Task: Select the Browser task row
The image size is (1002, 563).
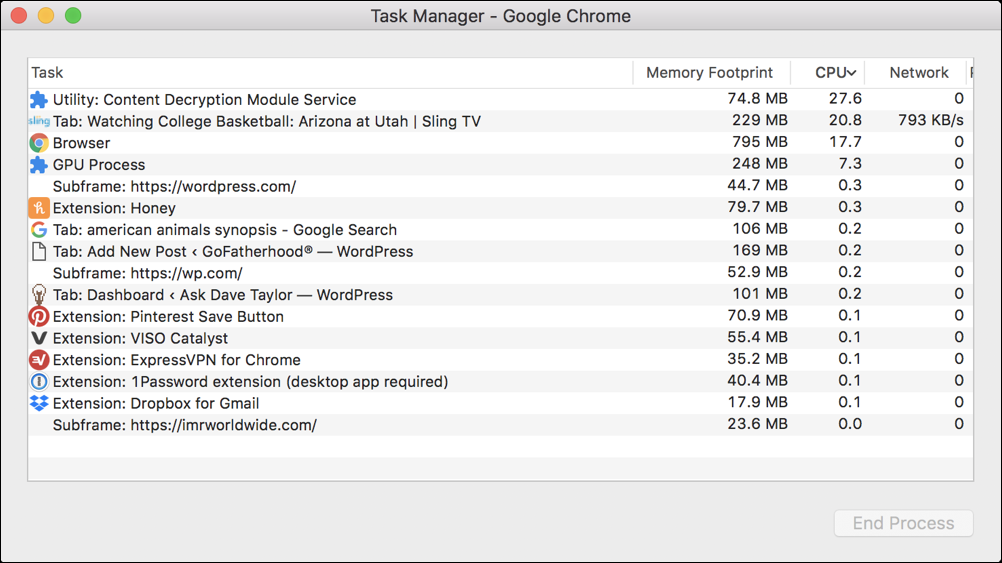Action: [500, 143]
